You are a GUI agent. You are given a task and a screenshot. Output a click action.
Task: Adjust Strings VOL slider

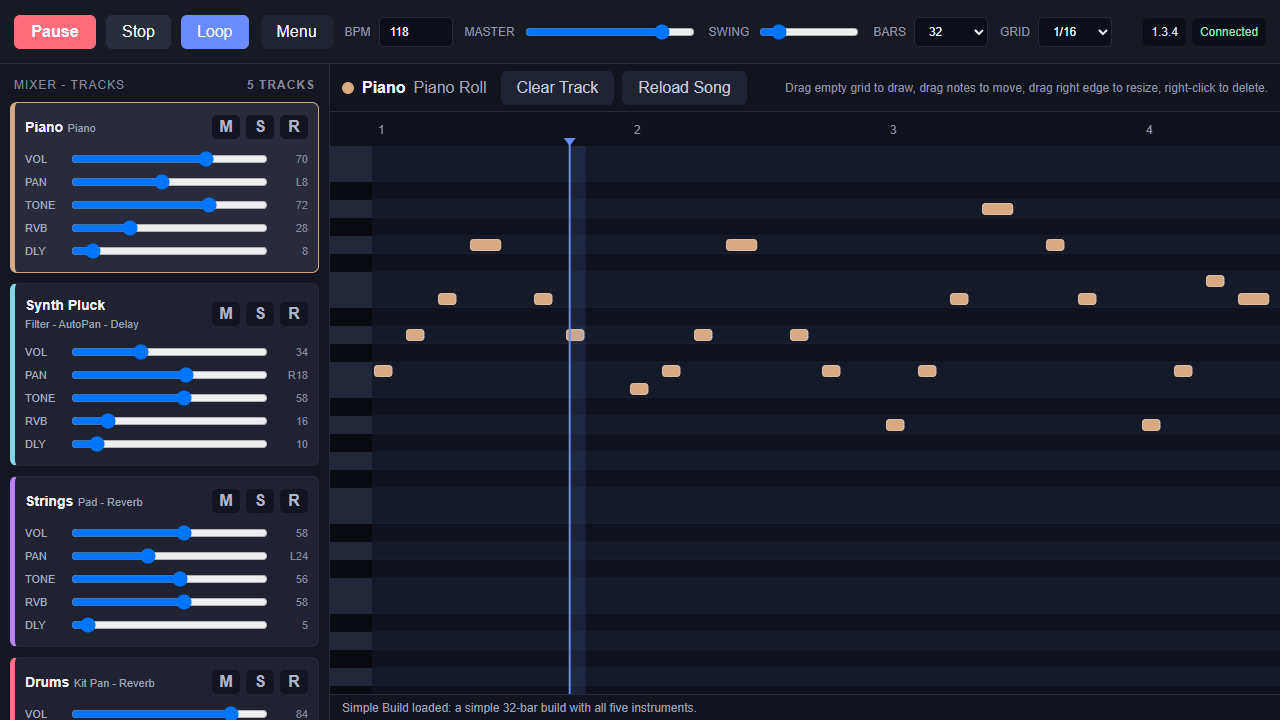[169, 533]
